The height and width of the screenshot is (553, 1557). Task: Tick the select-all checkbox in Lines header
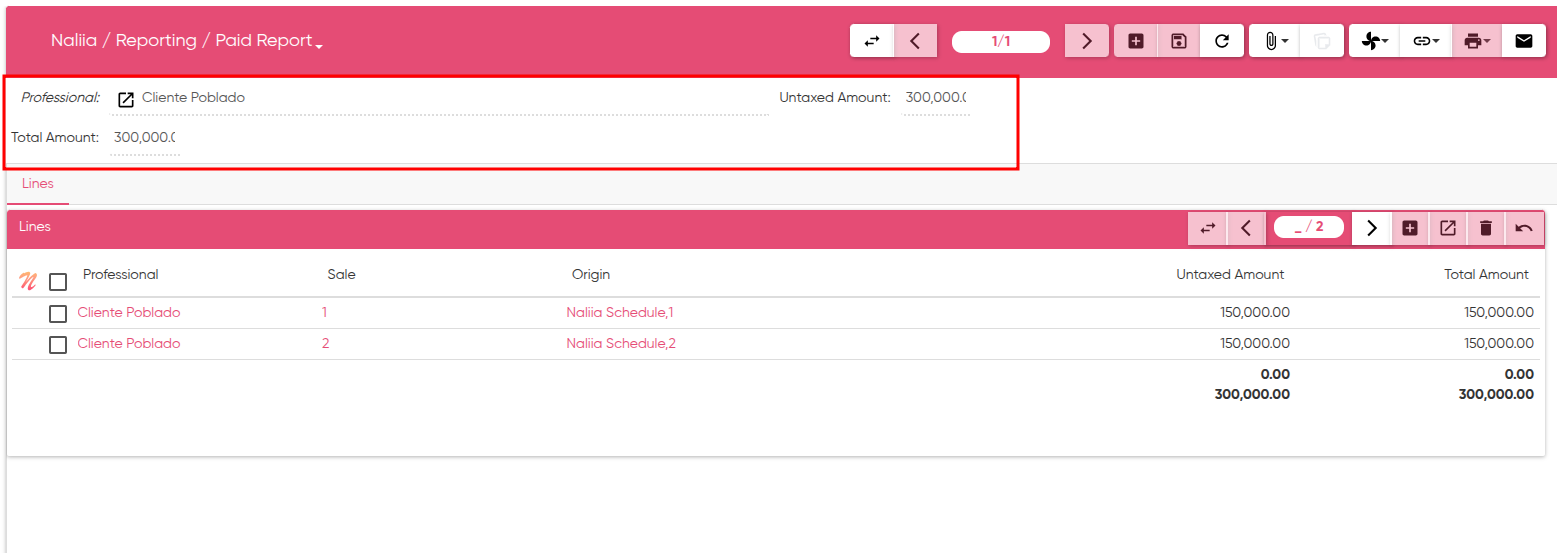[x=58, y=282]
